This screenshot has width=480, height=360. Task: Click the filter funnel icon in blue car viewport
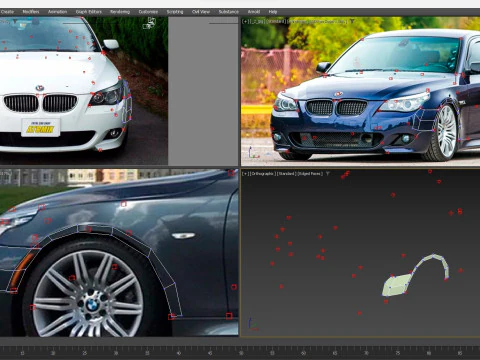pyautogui.click(x=352, y=21)
